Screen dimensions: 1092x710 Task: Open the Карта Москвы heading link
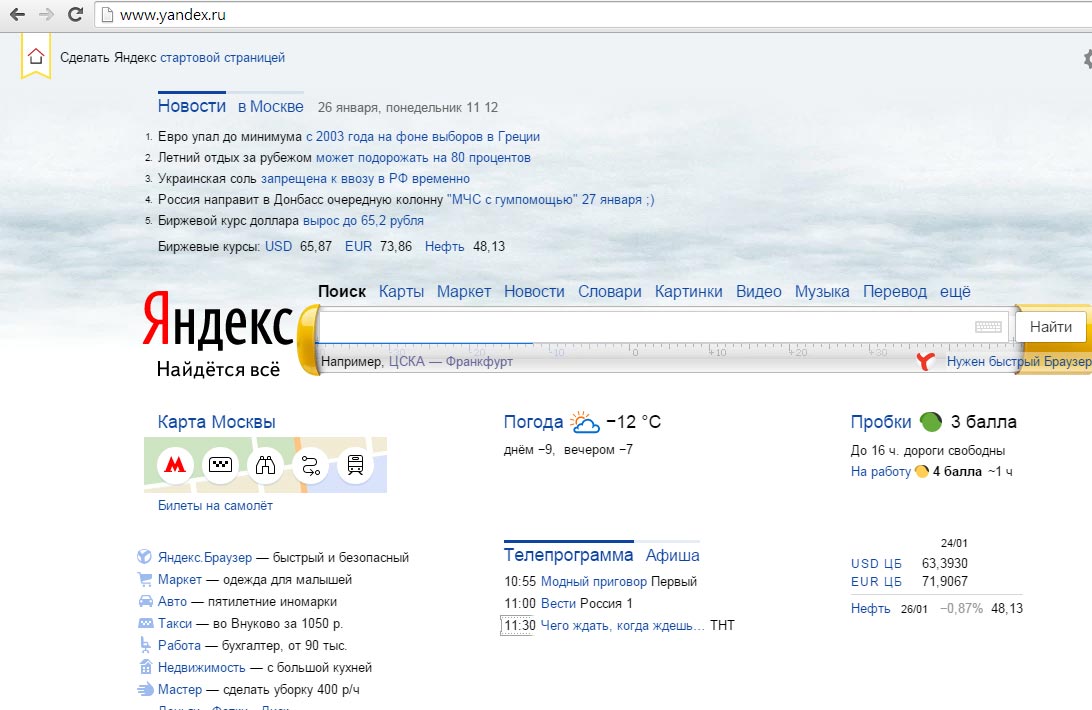pyautogui.click(x=217, y=422)
